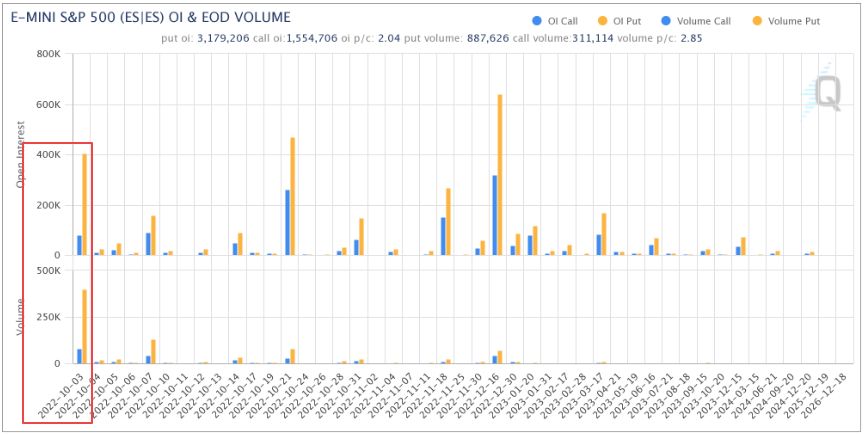Click the OI Put bar for 2022-10-31
The image size is (864, 435).
point(361,237)
